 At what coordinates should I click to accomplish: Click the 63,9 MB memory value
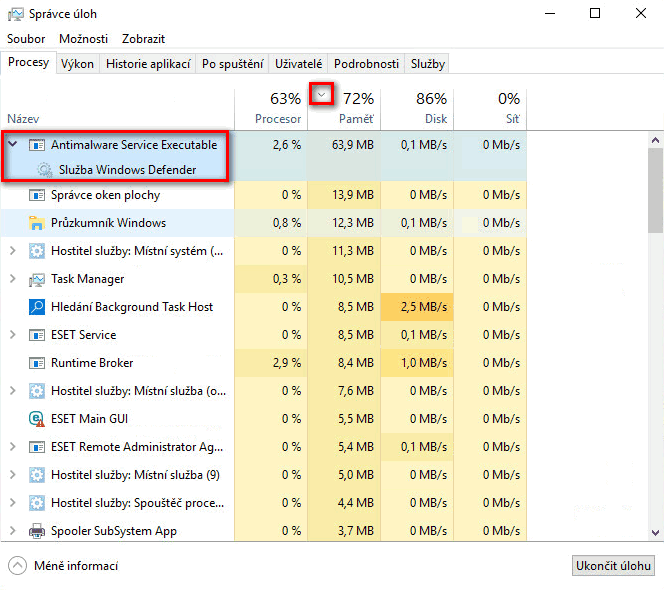click(353, 145)
